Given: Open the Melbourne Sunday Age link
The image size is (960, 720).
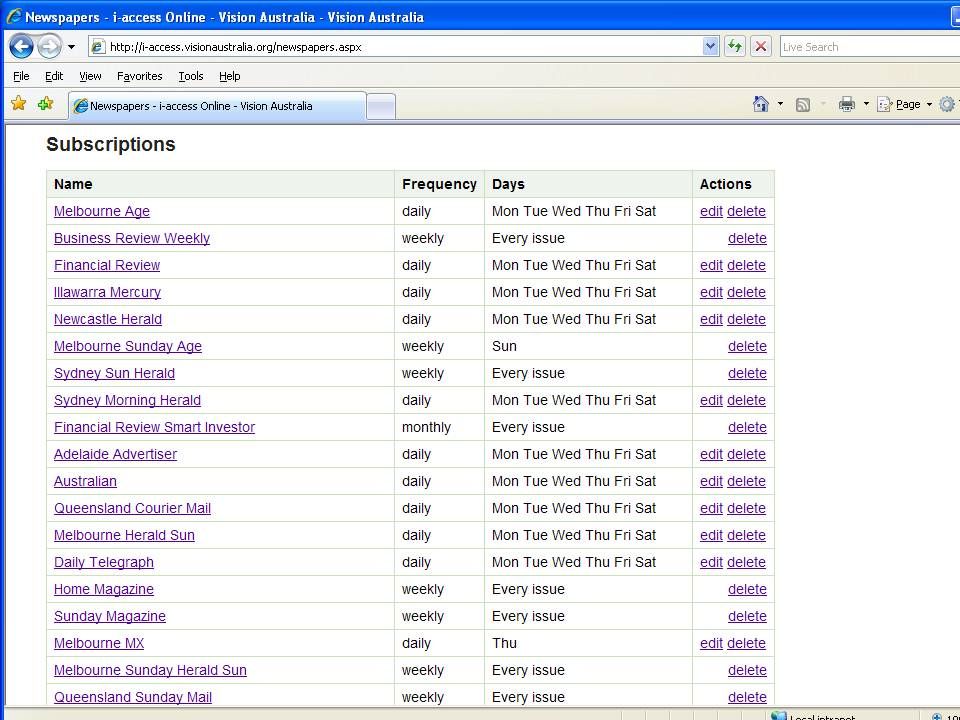Looking at the screenshot, I should pyautogui.click(x=127, y=346).
